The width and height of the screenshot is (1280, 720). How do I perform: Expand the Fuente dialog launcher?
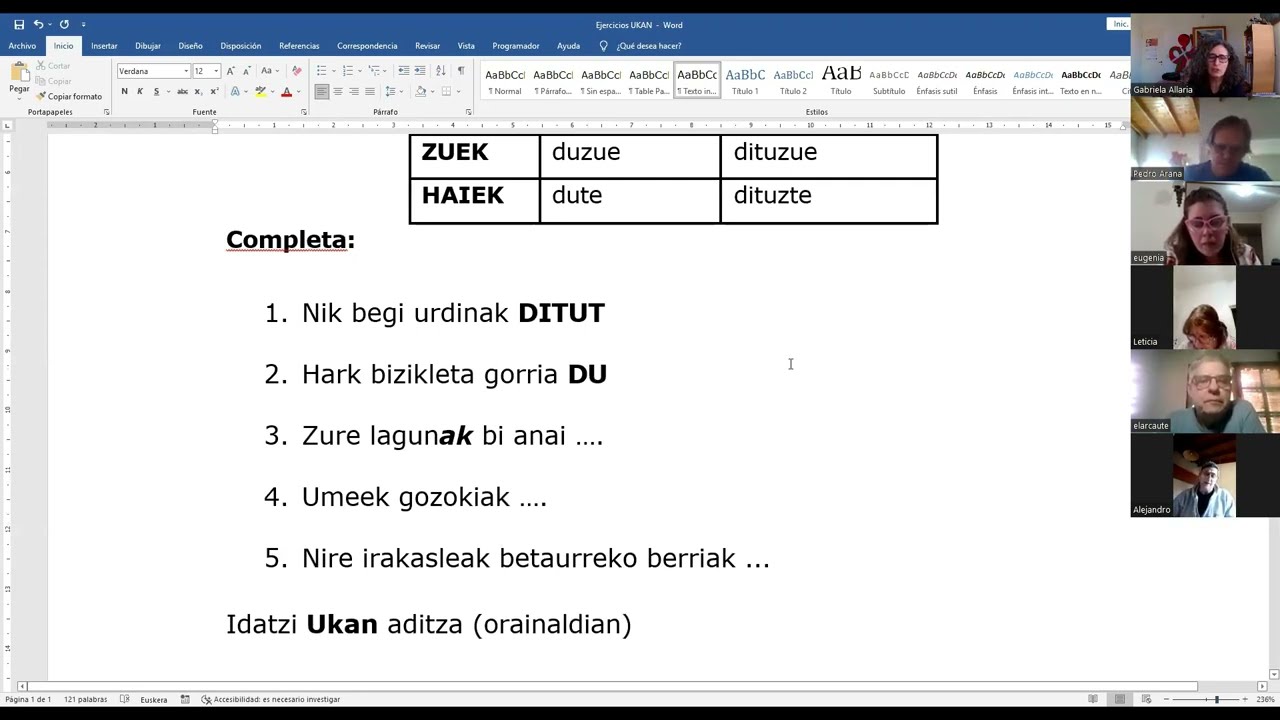(304, 112)
